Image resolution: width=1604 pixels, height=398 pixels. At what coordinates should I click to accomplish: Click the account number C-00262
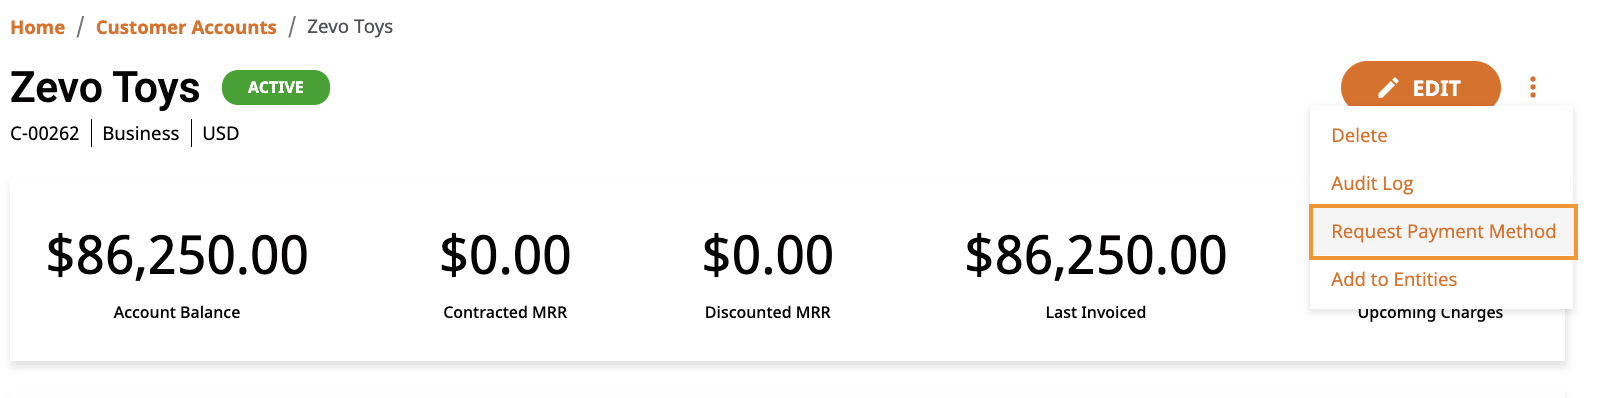click(x=45, y=134)
